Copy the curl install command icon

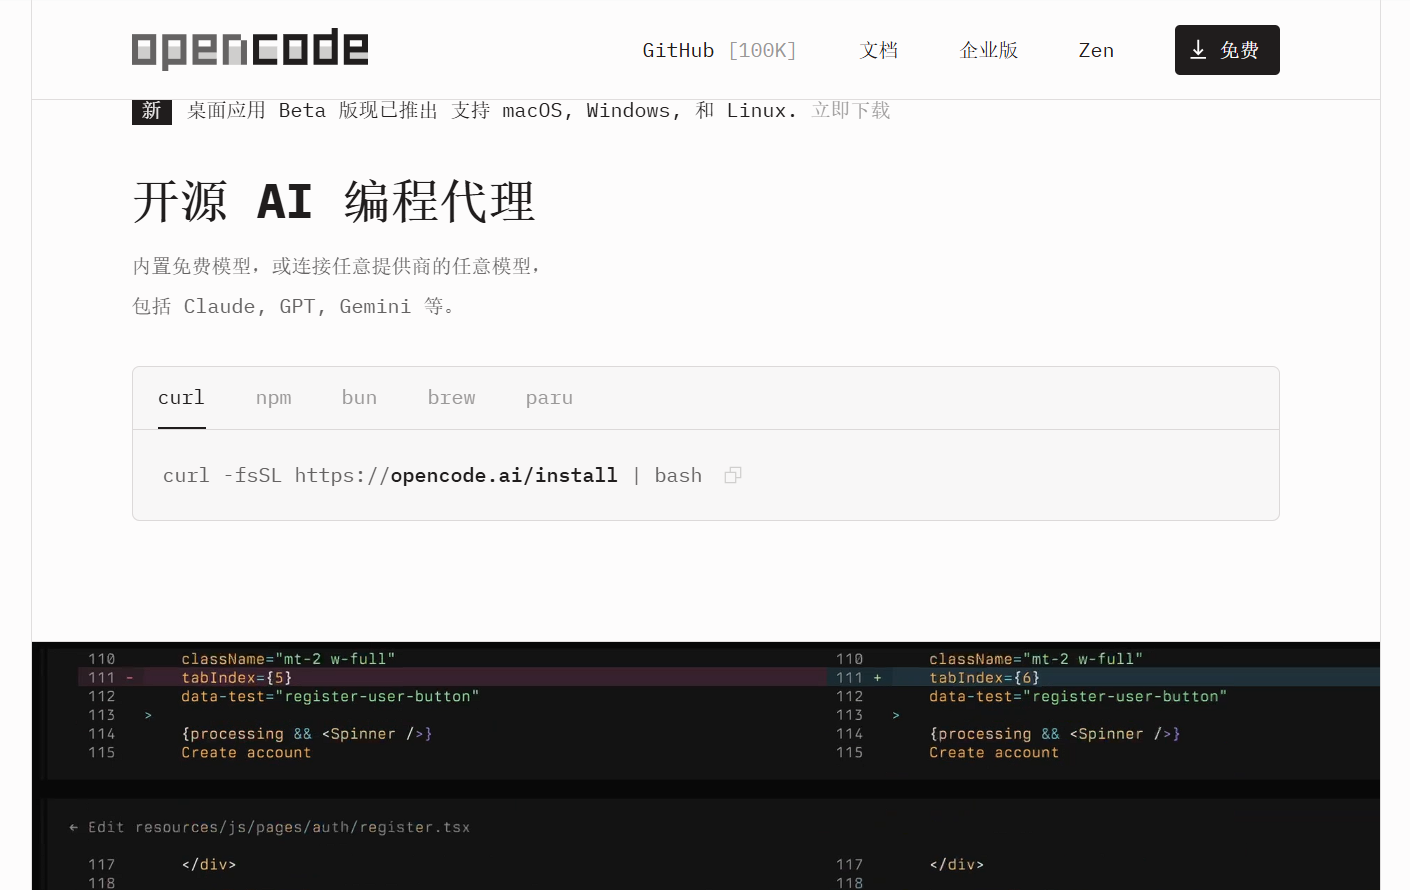(x=733, y=475)
